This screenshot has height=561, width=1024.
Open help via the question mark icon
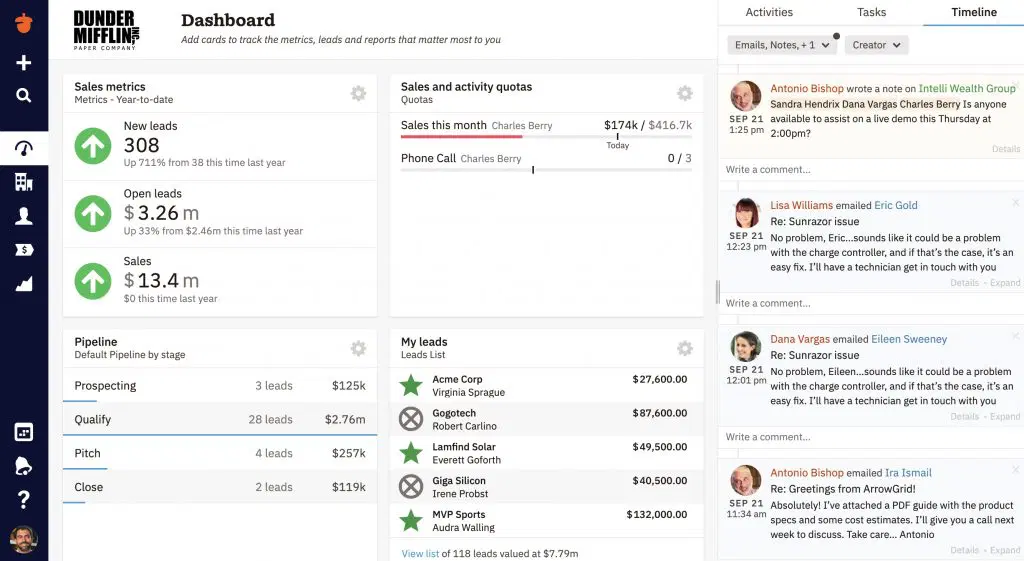pos(24,500)
